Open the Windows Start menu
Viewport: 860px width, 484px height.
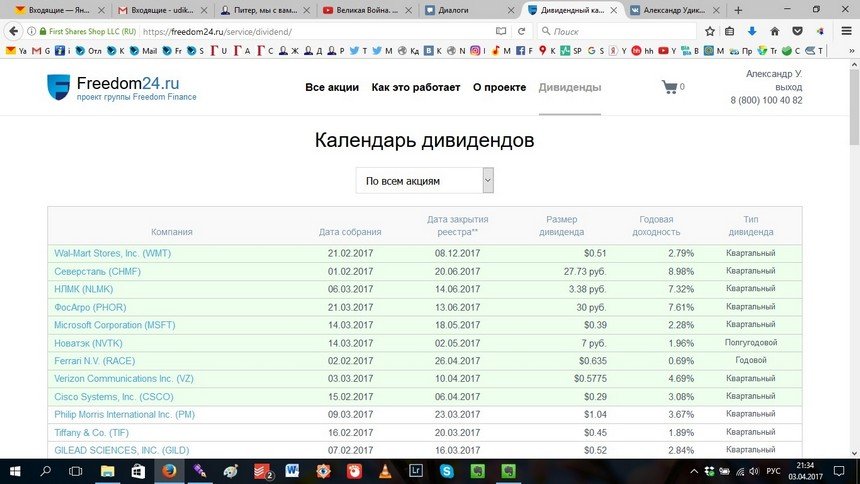coord(15,471)
